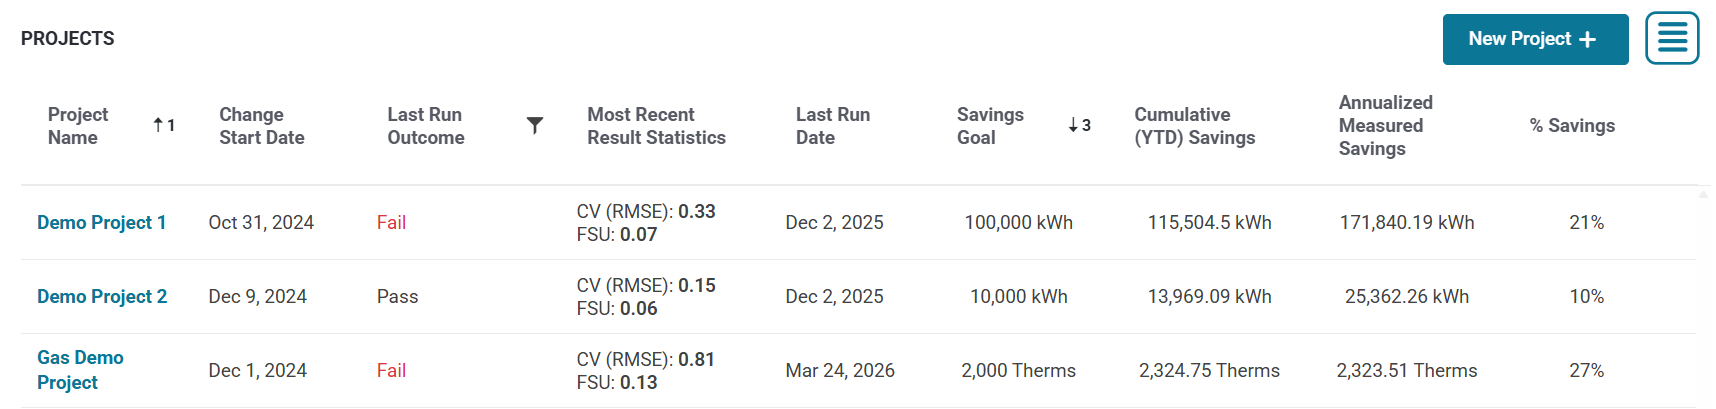This screenshot has height=409, width=1716.
Task: Click Pass outcome for Demo Project 2
Action: click(397, 296)
